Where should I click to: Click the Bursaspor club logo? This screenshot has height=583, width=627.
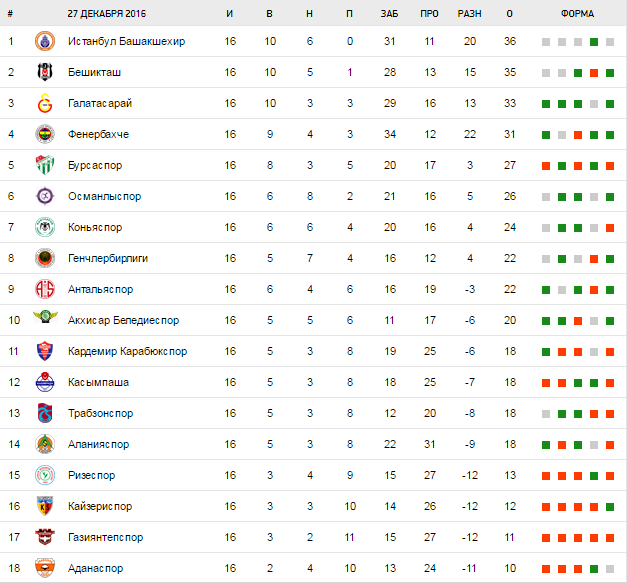[44, 166]
